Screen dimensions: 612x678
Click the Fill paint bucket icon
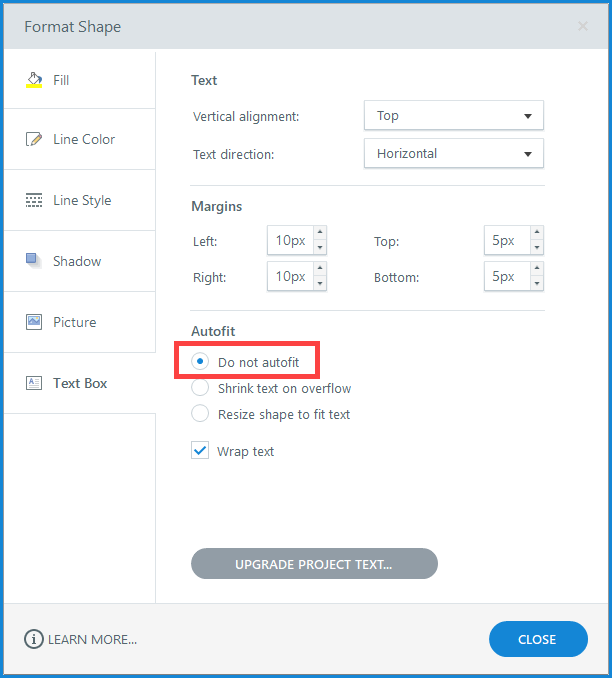point(34,80)
